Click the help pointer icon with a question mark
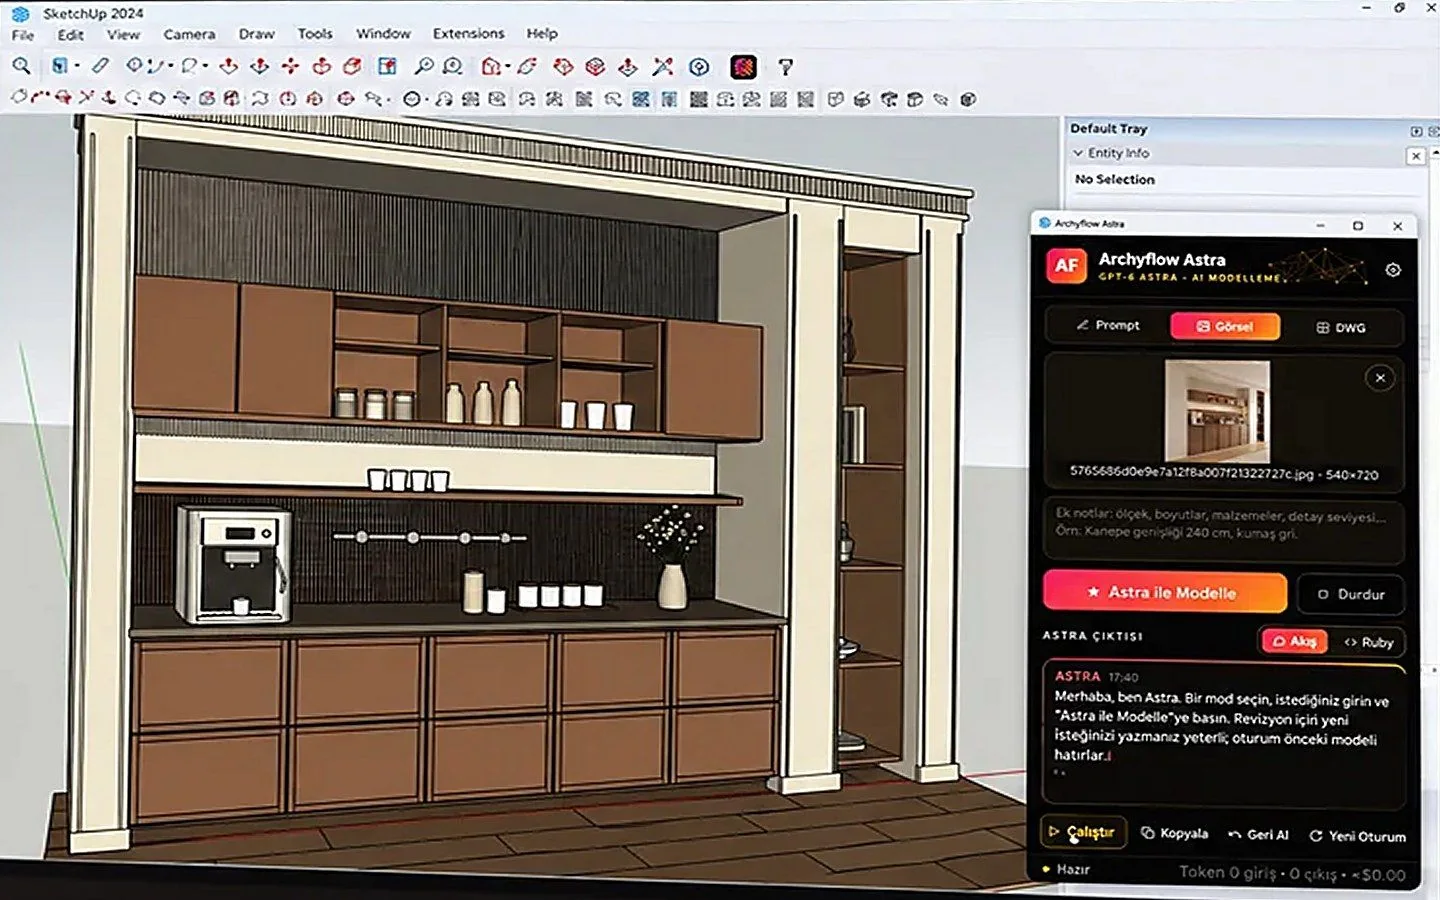 tap(786, 67)
